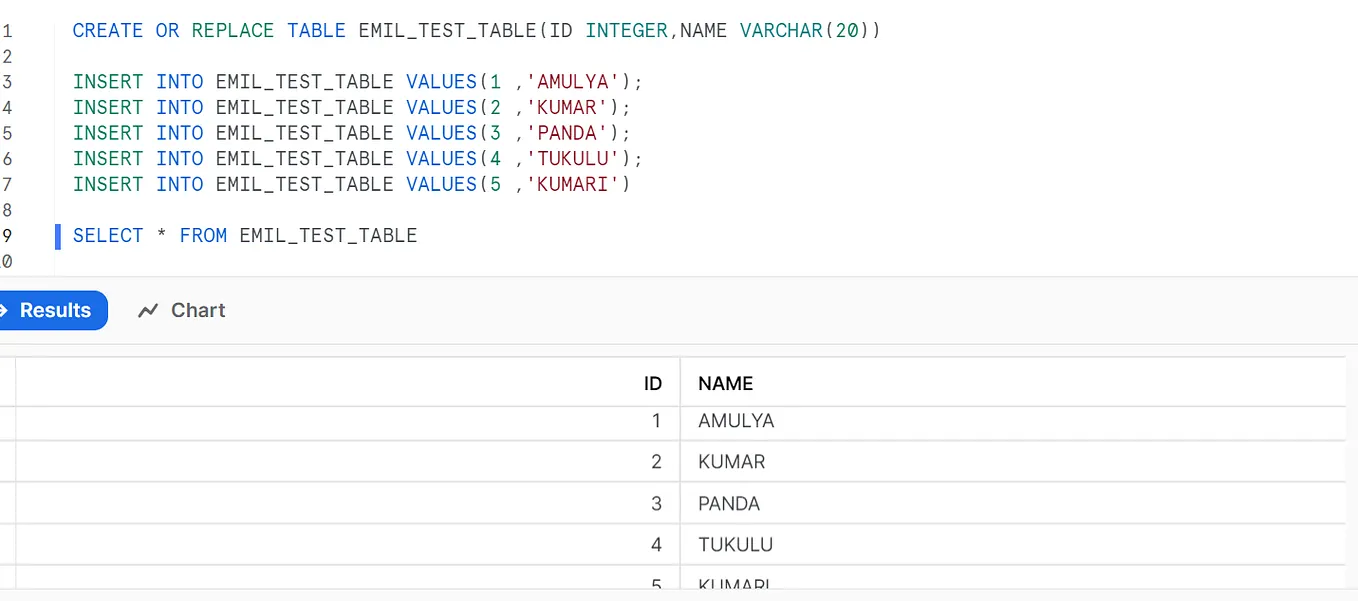The width and height of the screenshot is (1358, 601).
Task: Click the ID cell with value 4
Action: coord(656,545)
